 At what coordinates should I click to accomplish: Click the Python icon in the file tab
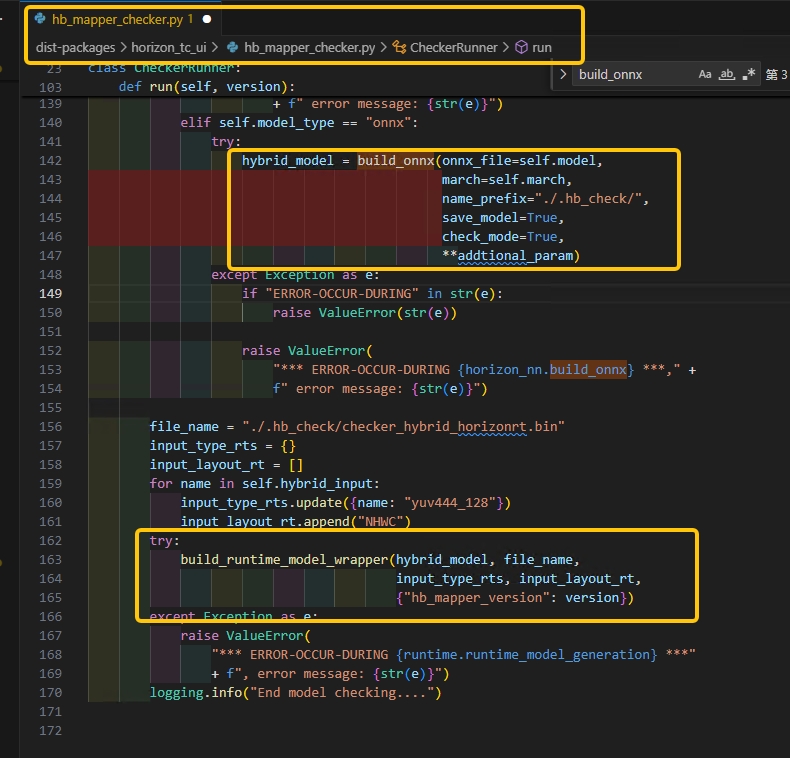[40, 19]
